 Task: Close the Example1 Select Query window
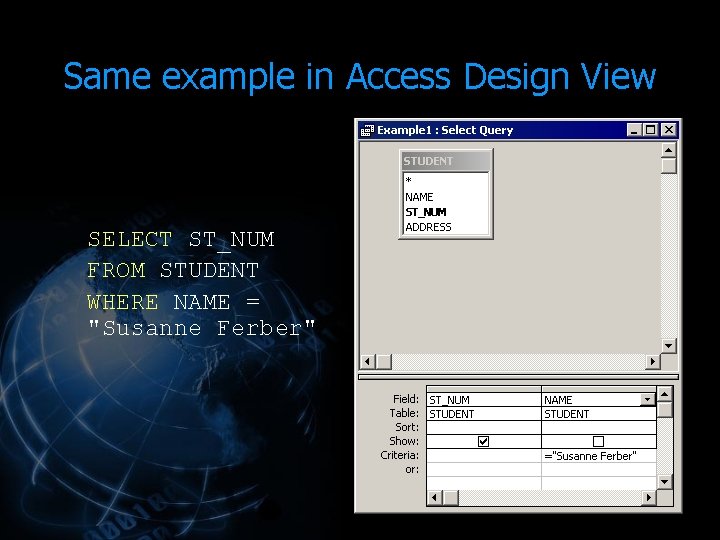pos(669,130)
